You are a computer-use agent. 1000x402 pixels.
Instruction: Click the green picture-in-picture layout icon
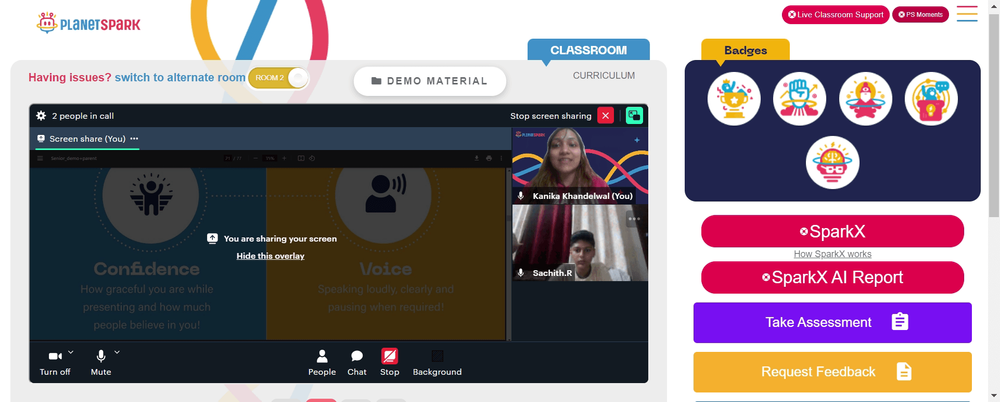(x=635, y=115)
